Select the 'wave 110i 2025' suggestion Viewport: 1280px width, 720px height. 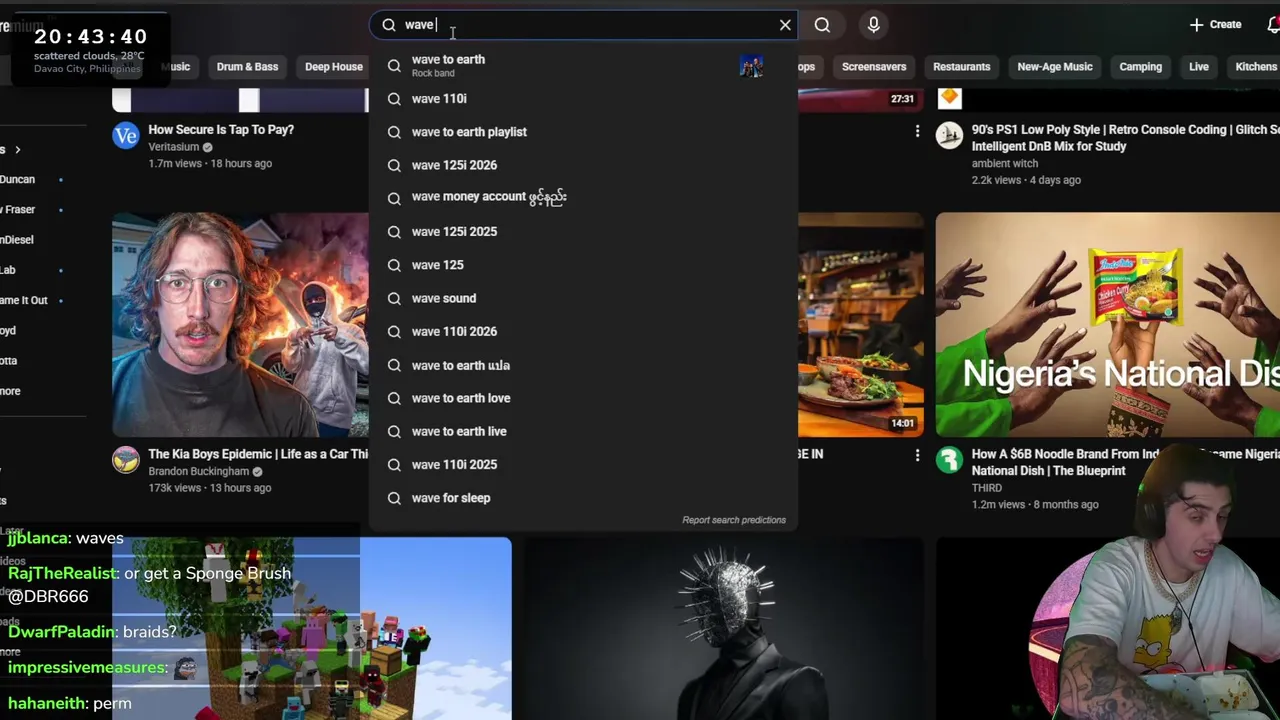click(x=583, y=464)
